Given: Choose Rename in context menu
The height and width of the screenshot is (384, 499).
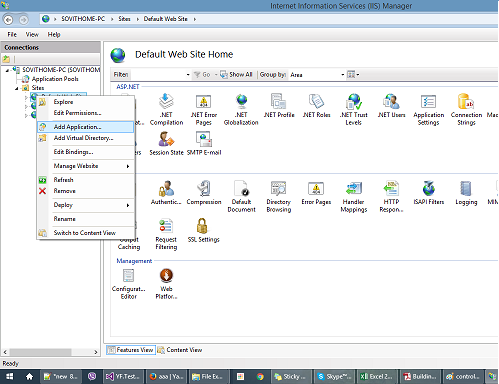Looking at the screenshot, I should point(86,219).
